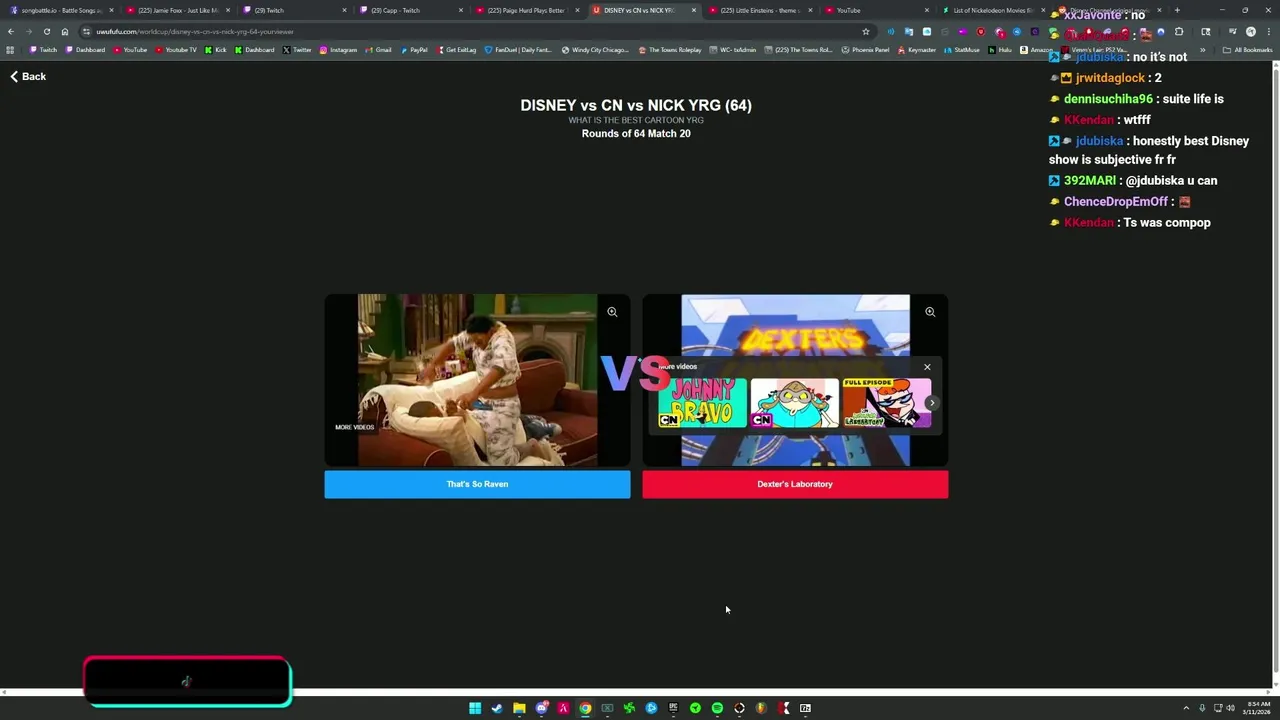The image size is (1280, 720).
Task: Click the browser forward arrow
Action: pos(29,31)
